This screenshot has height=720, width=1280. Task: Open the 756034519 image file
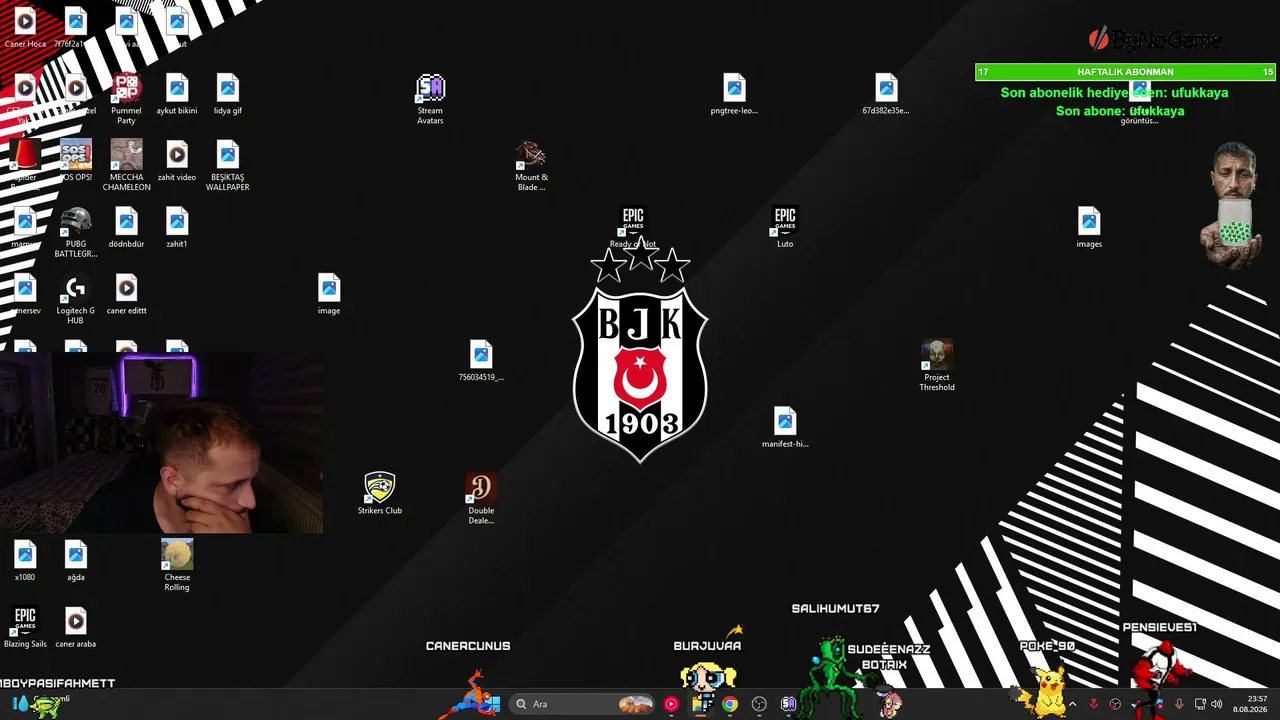click(481, 361)
